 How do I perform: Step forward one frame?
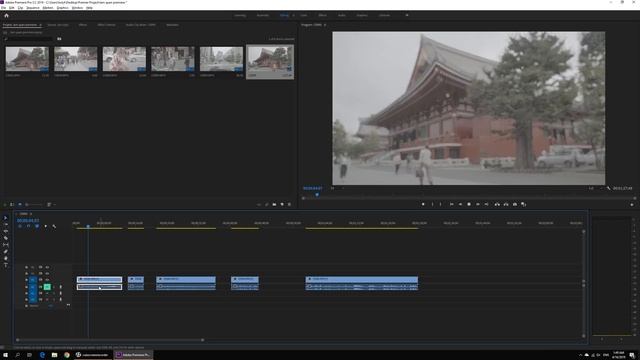coord(478,204)
